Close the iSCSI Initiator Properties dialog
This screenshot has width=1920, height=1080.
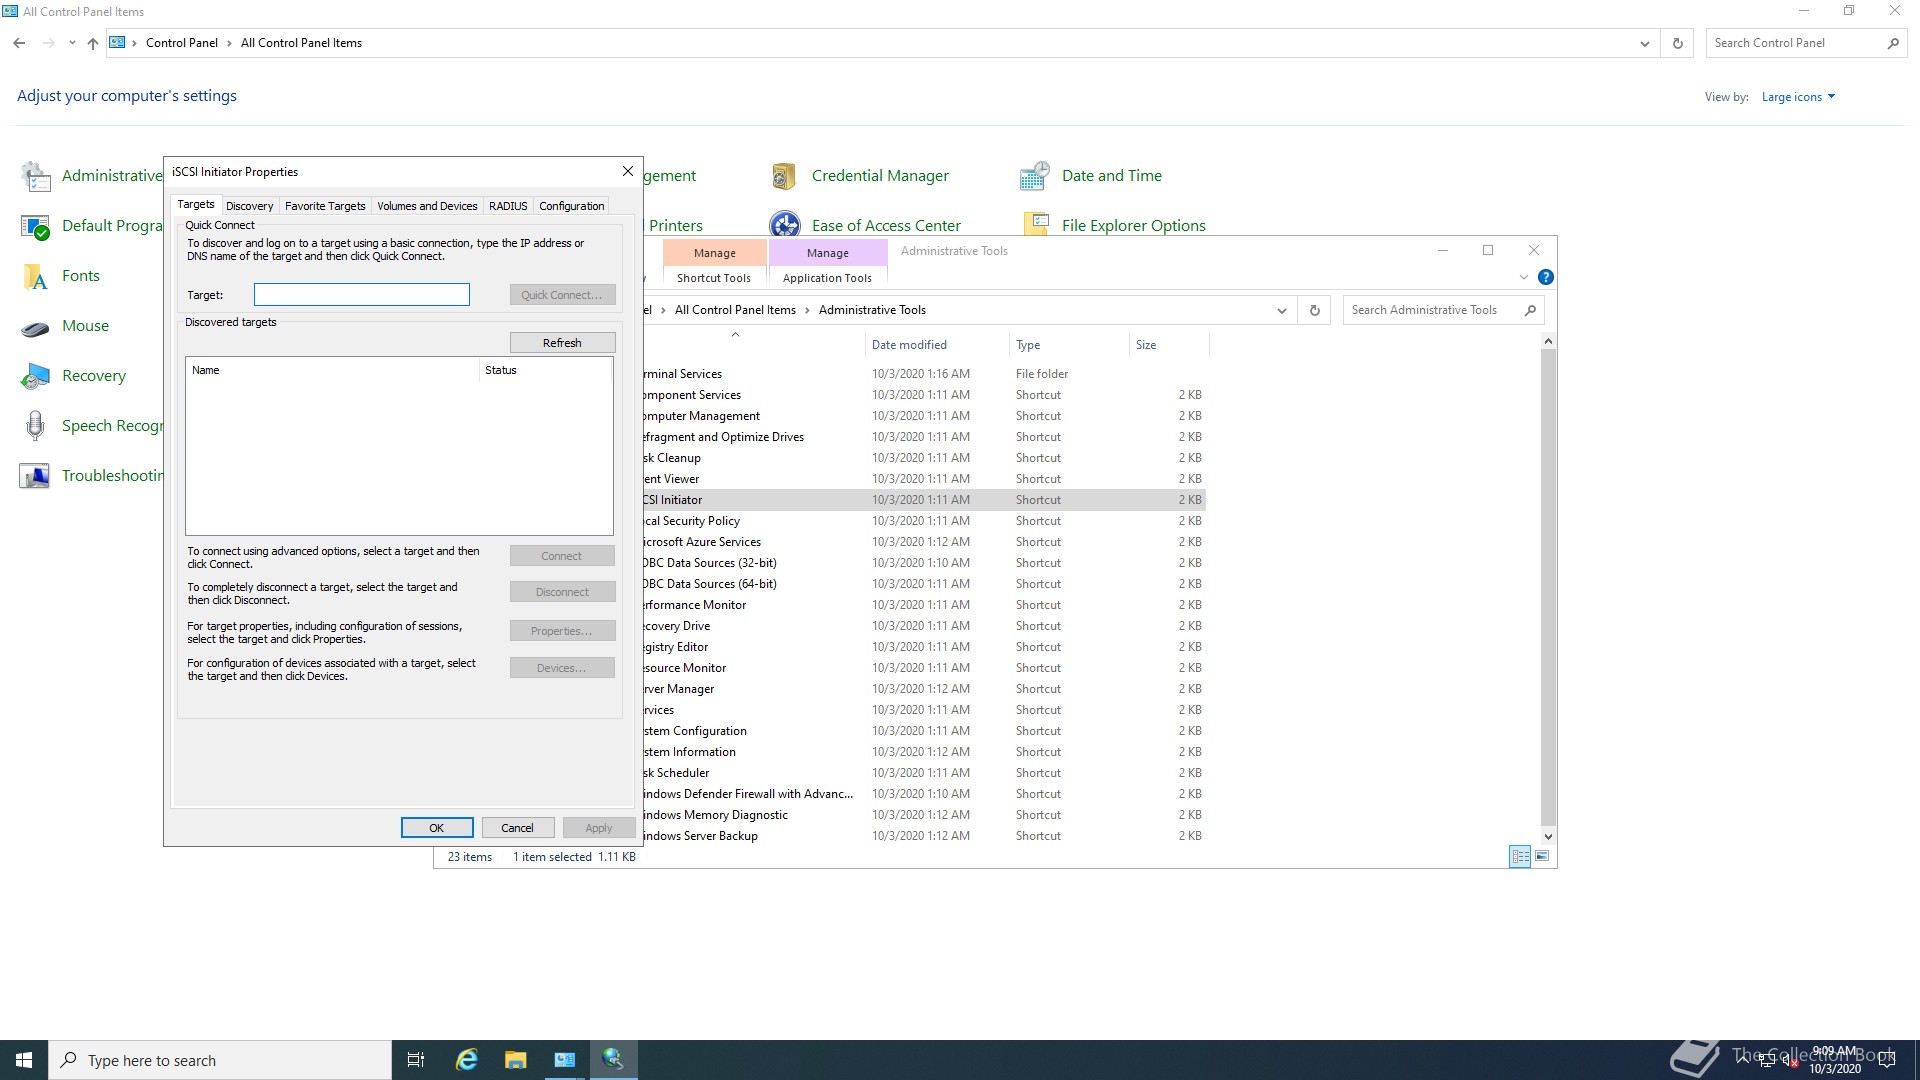[x=628, y=172]
